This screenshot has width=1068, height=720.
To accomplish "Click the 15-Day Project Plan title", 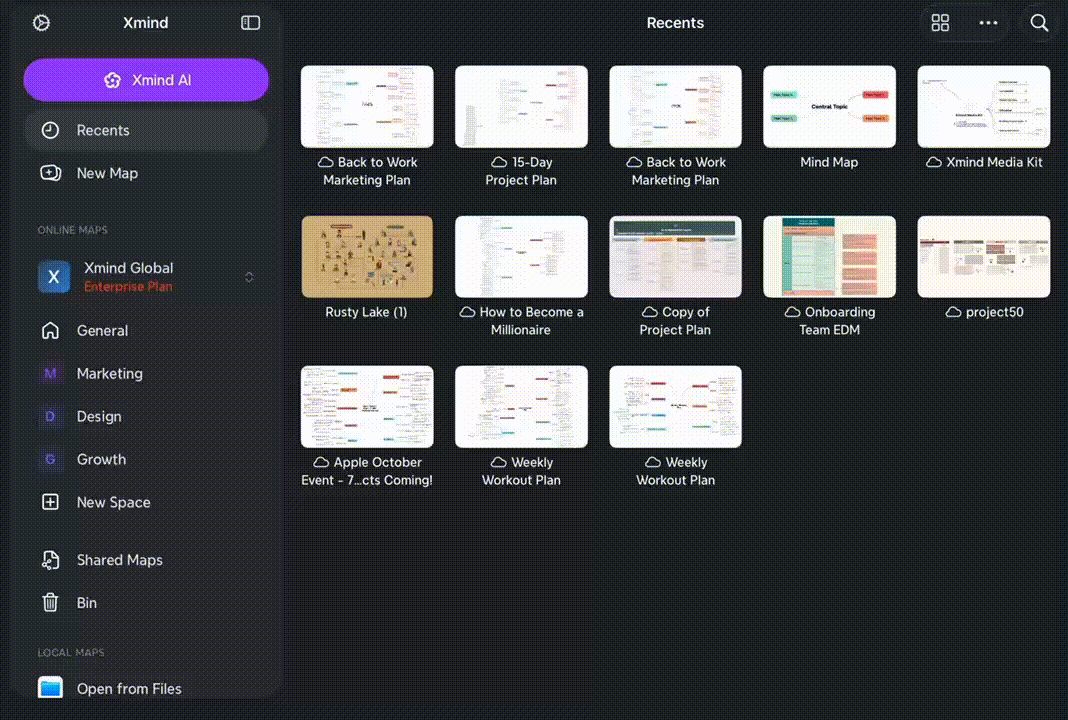I will [x=521, y=171].
